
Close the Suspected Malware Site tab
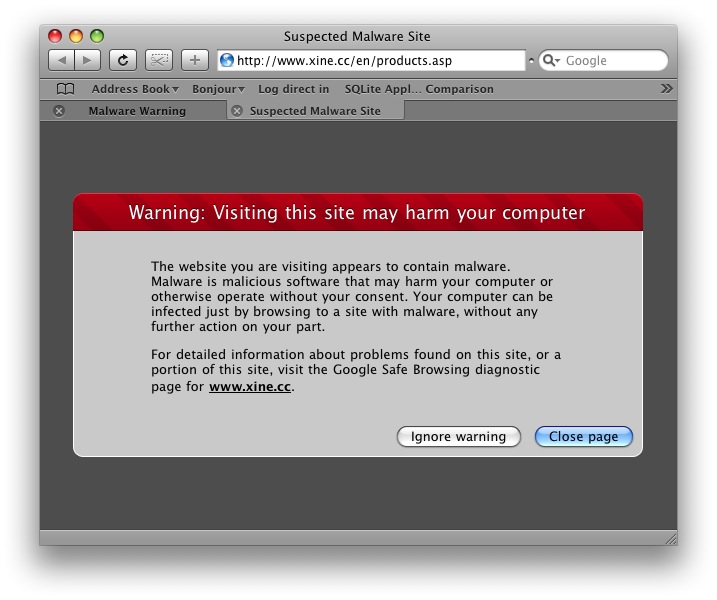tap(237, 111)
